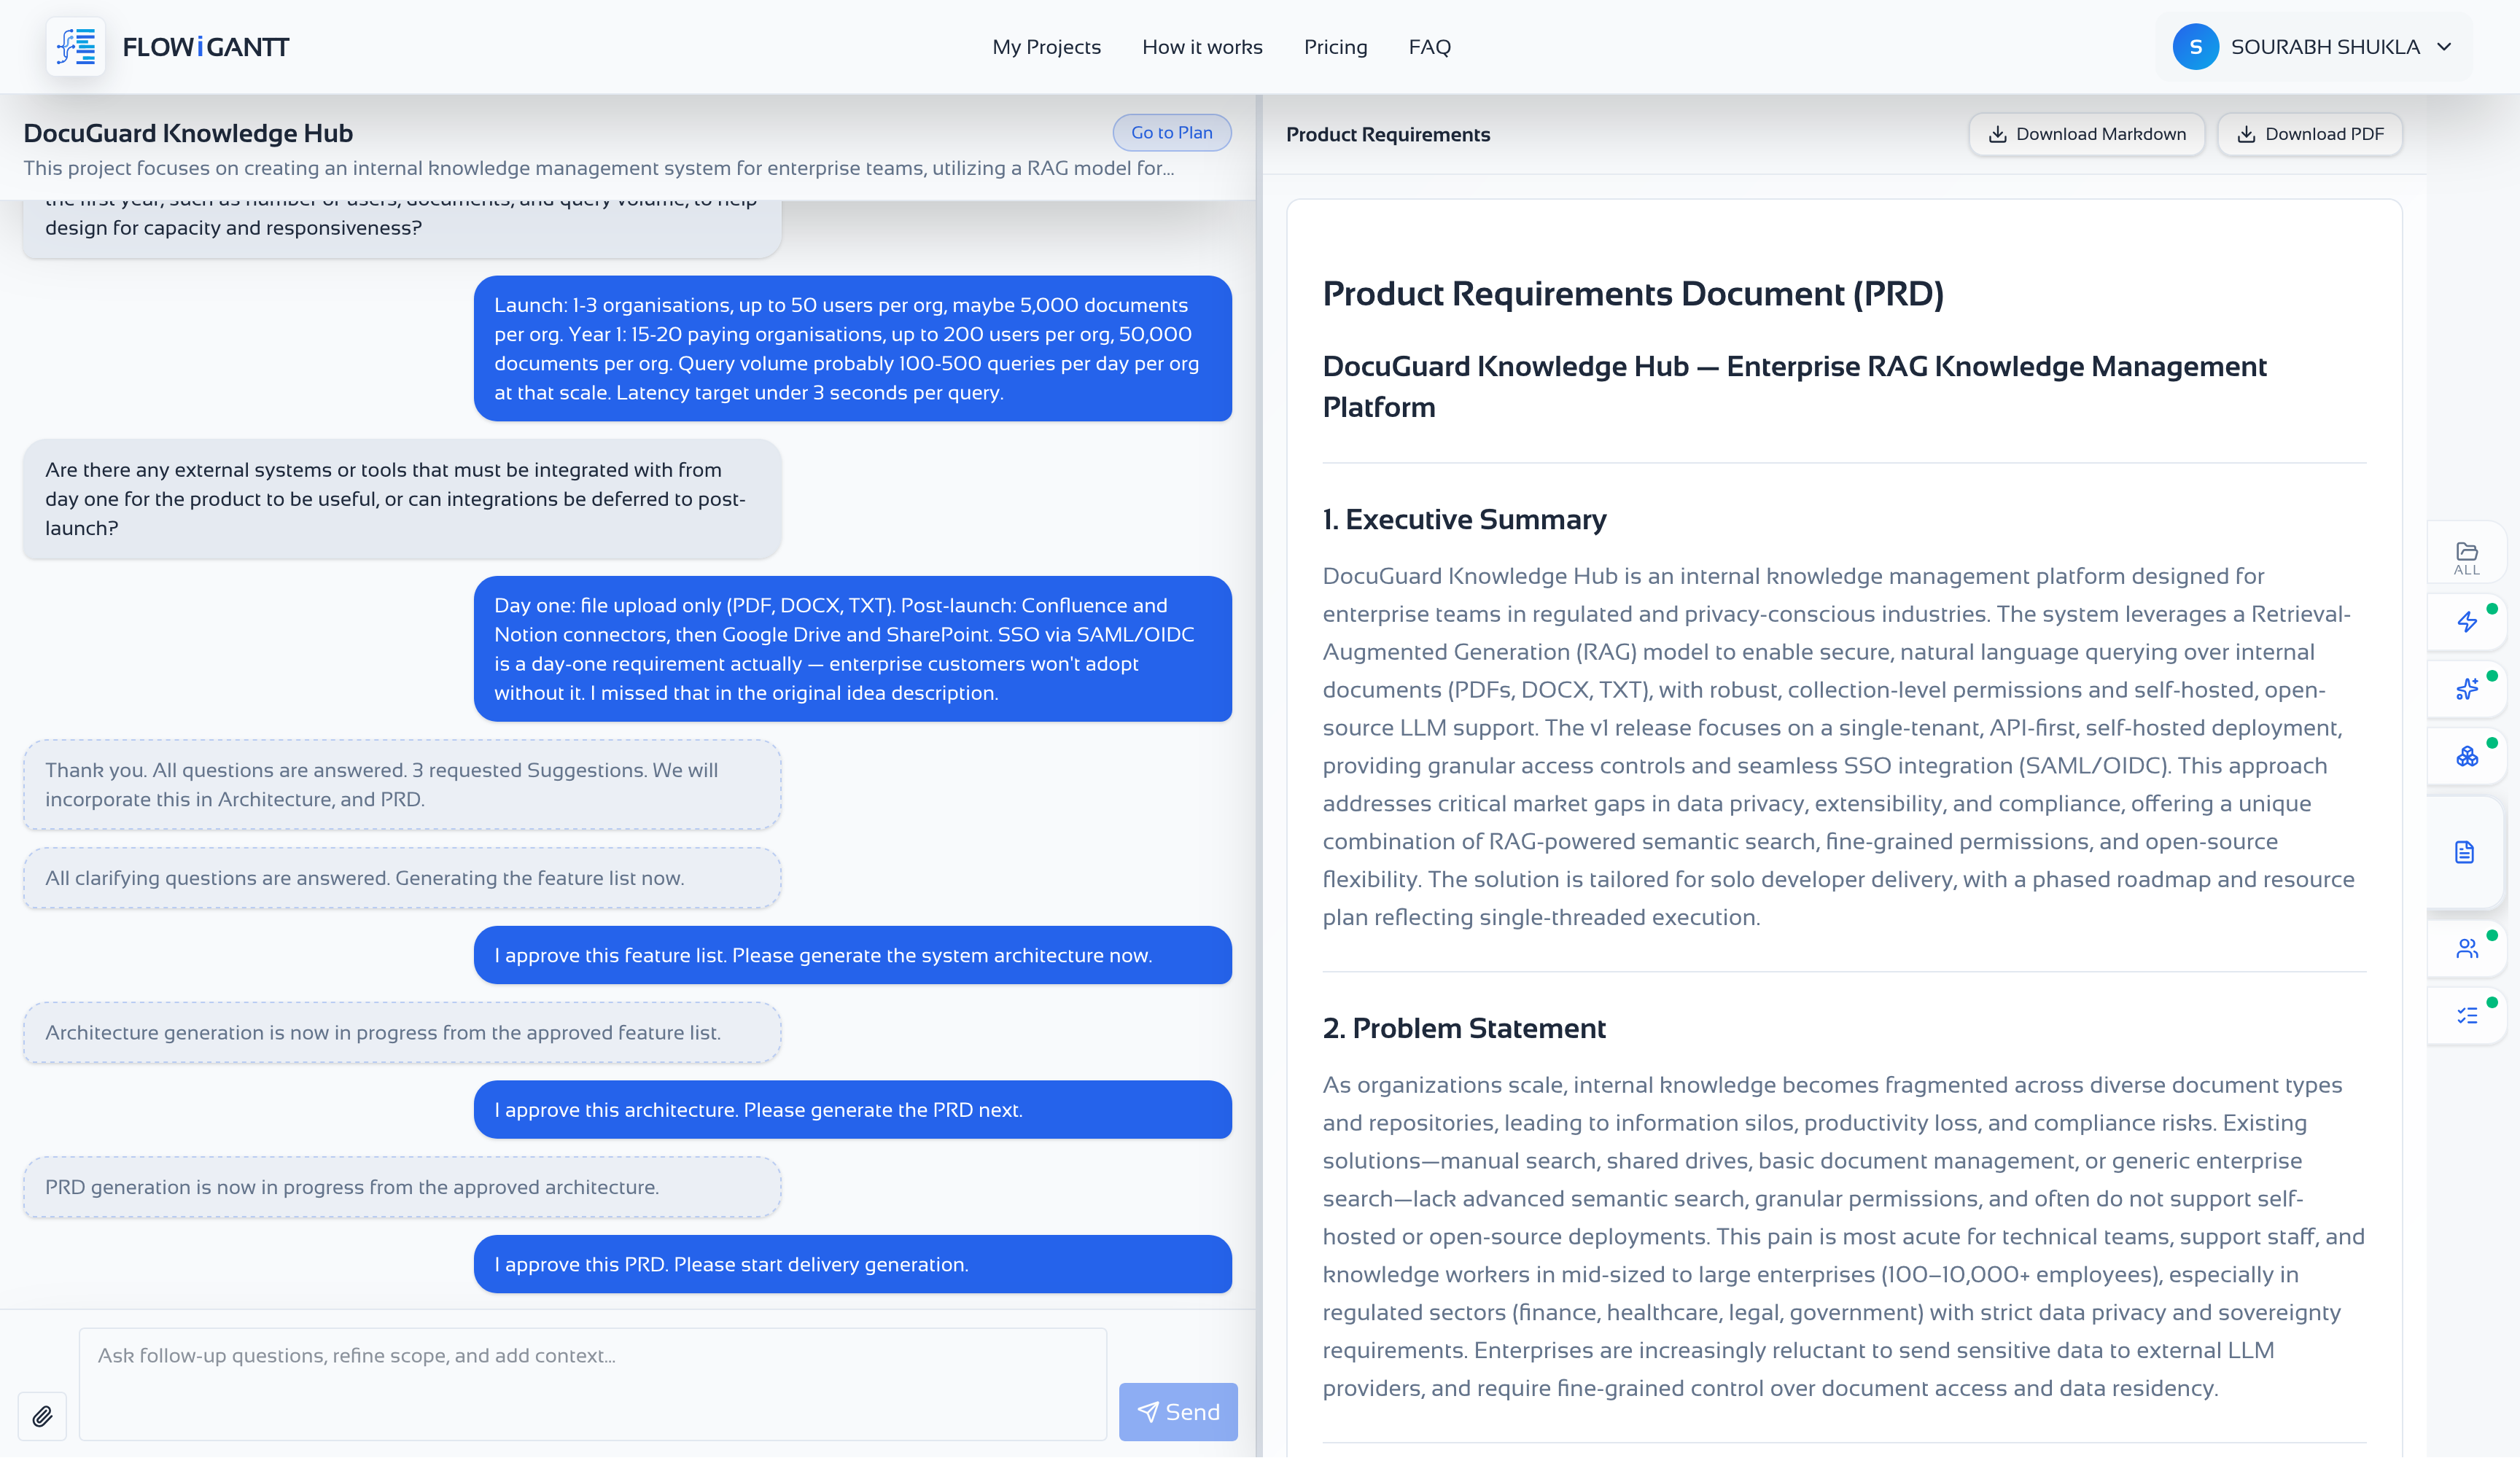Open the checklist sidebar tab
Image resolution: width=2520 pixels, height=1458 pixels.
(2466, 1016)
